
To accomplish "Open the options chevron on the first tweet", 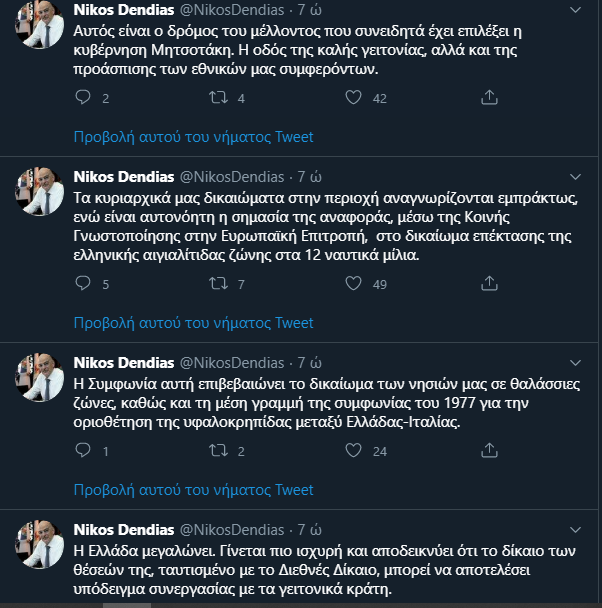I will (575, 10).
